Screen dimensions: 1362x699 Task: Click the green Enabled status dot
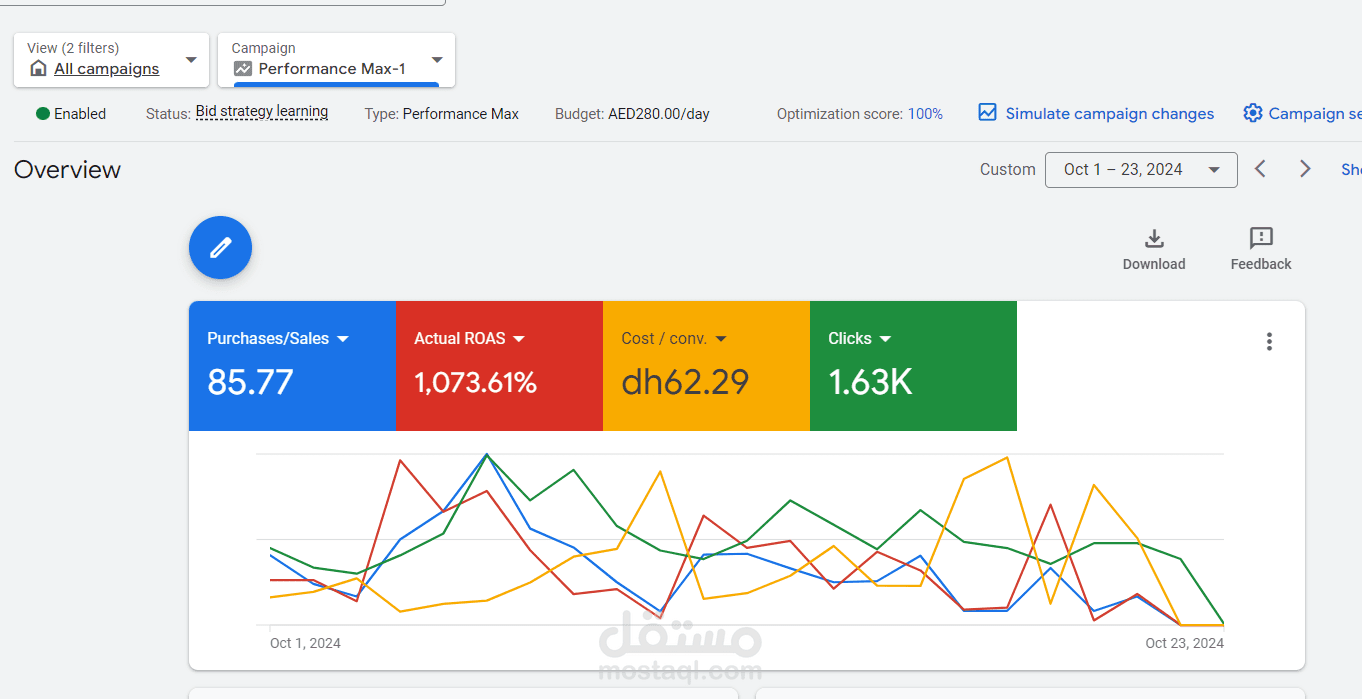pos(43,114)
